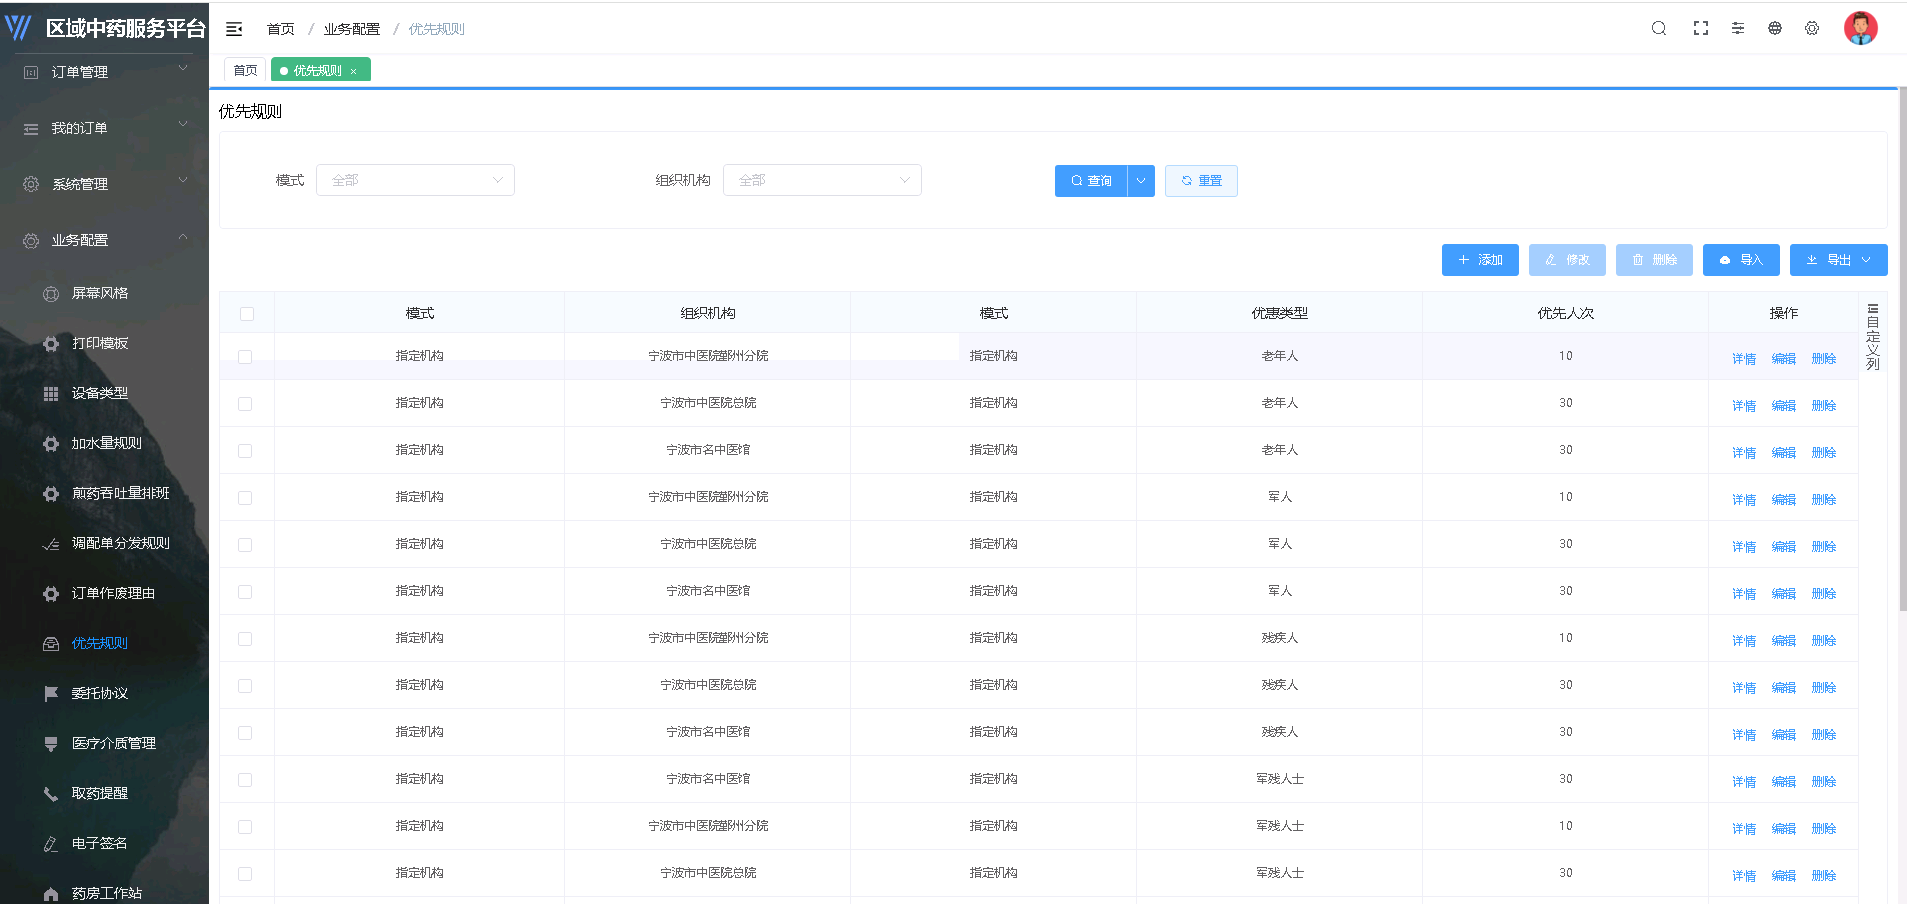Click the 优先人次 column header
Viewport: 1907px width, 904px height.
[1566, 313]
